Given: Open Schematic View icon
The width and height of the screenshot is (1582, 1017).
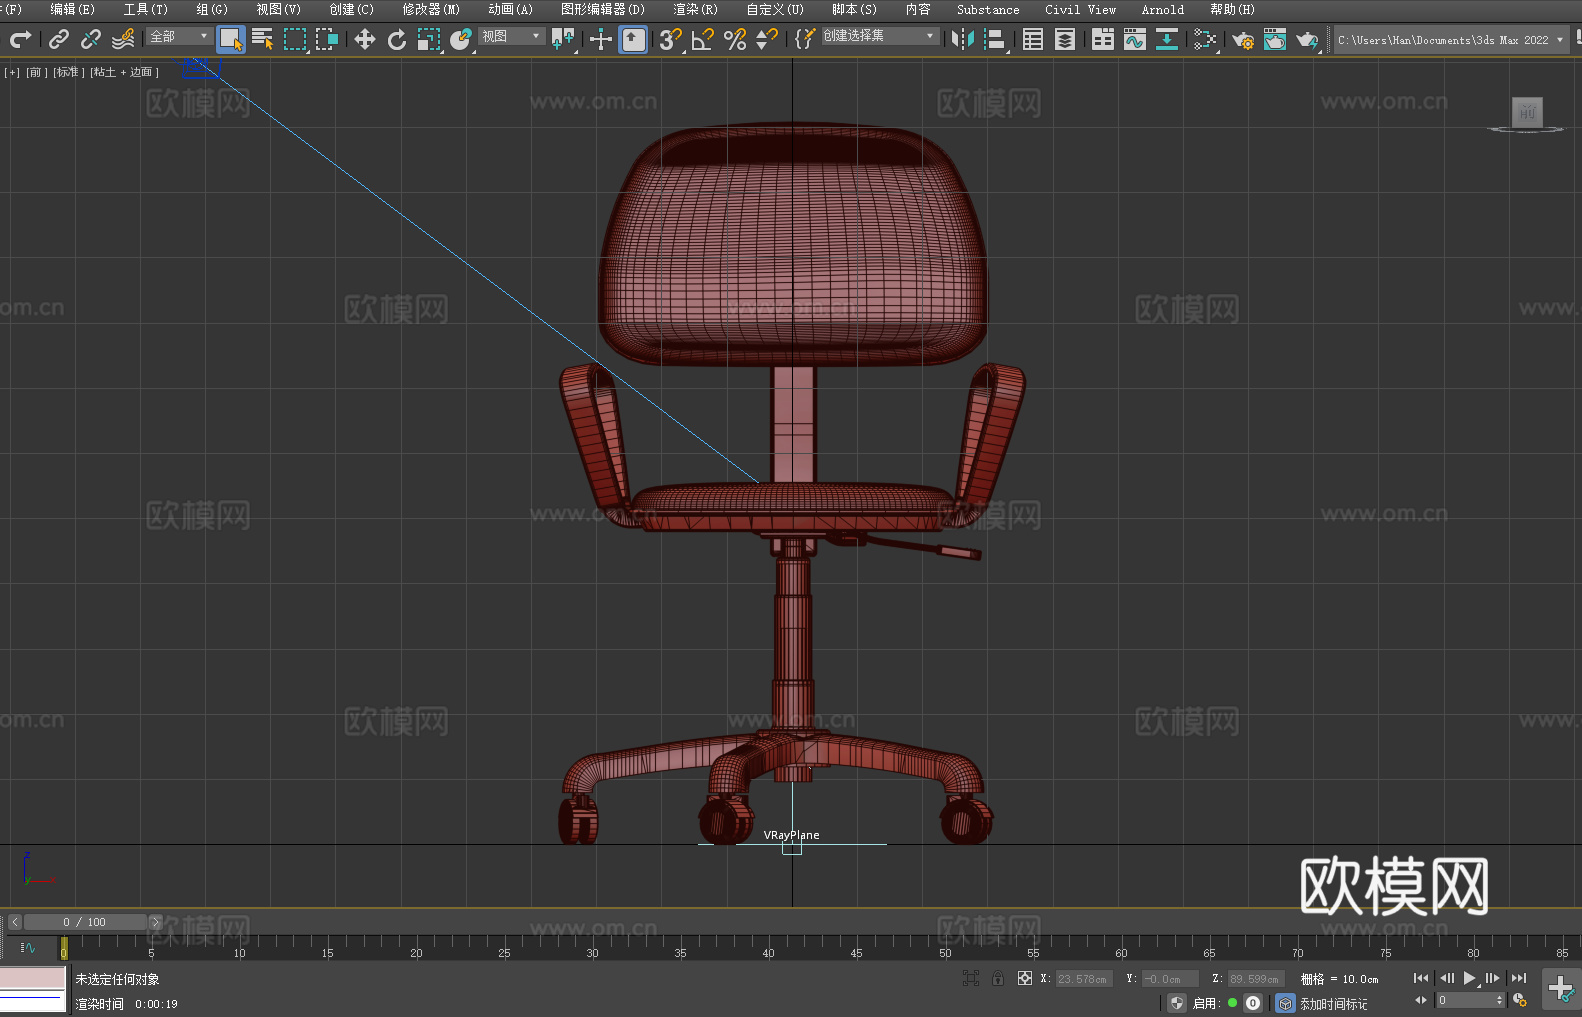Looking at the screenshot, I should tap(1167, 39).
